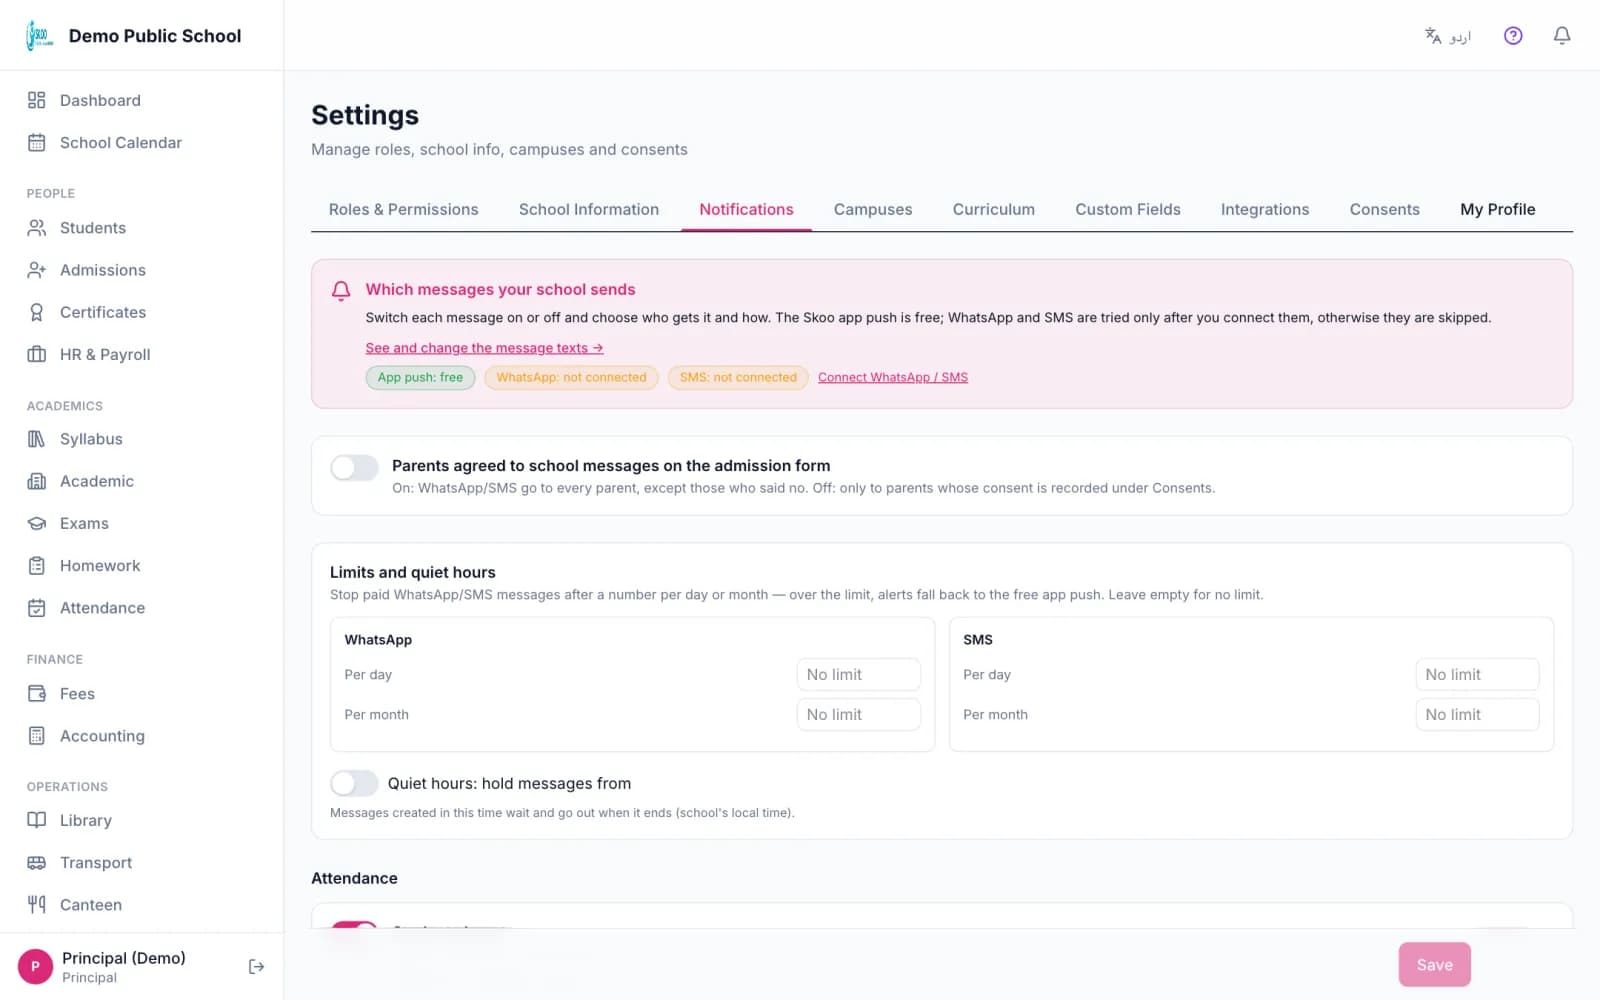Click Connect WhatsApp / SMS link
This screenshot has width=1600, height=1000.
point(893,377)
